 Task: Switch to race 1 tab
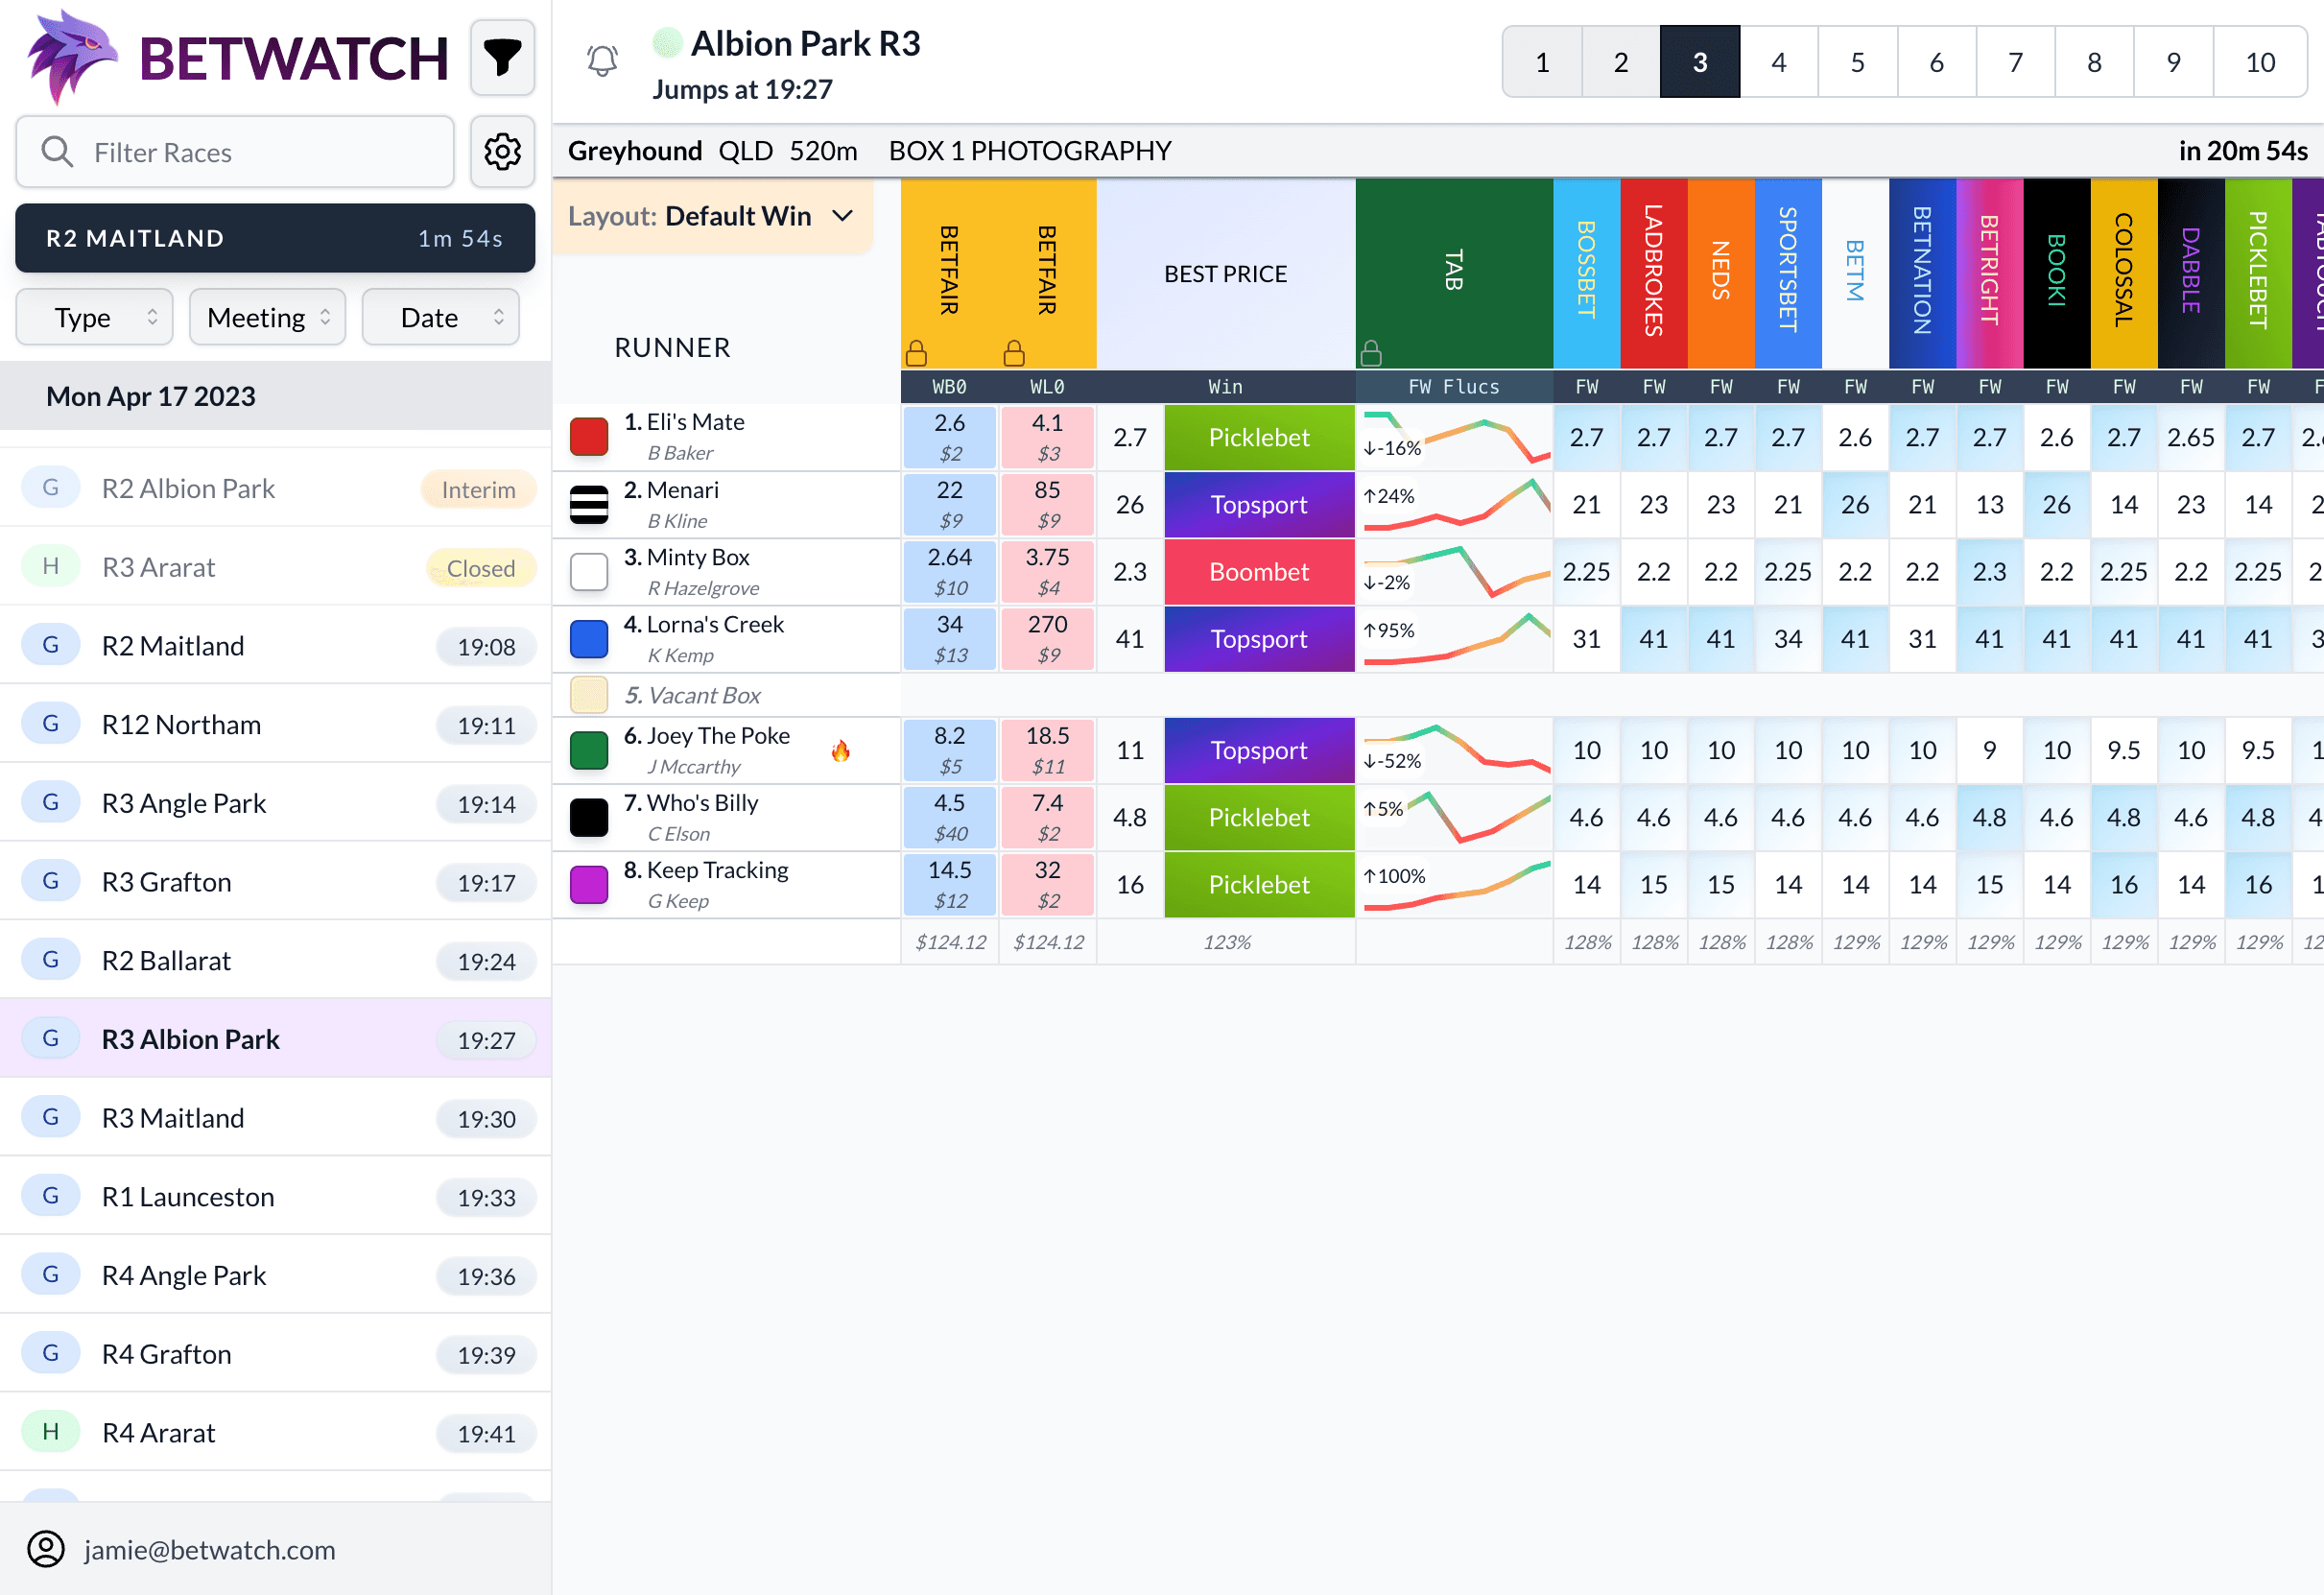[1543, 62]
